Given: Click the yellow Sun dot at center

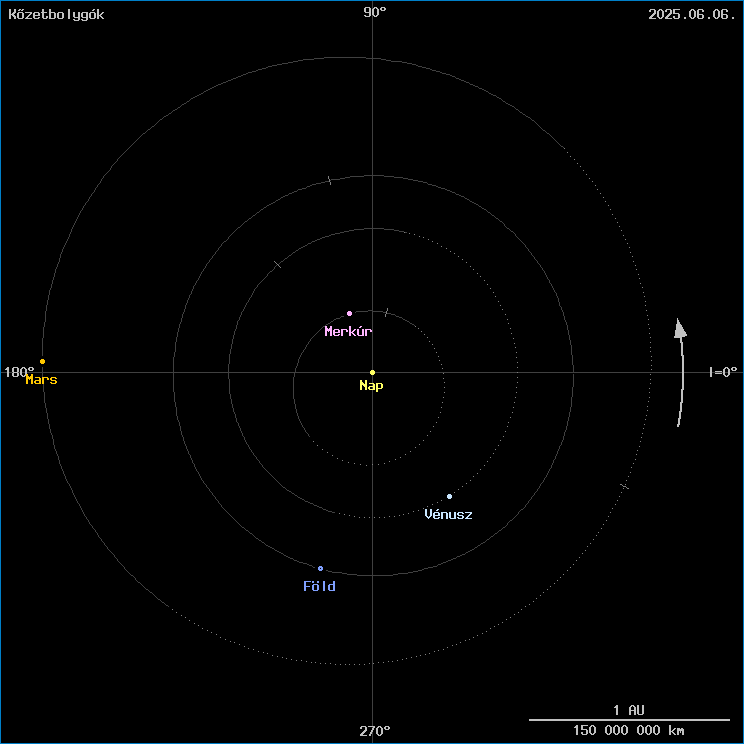Looking at the screenshot, I should coord(372,372).
